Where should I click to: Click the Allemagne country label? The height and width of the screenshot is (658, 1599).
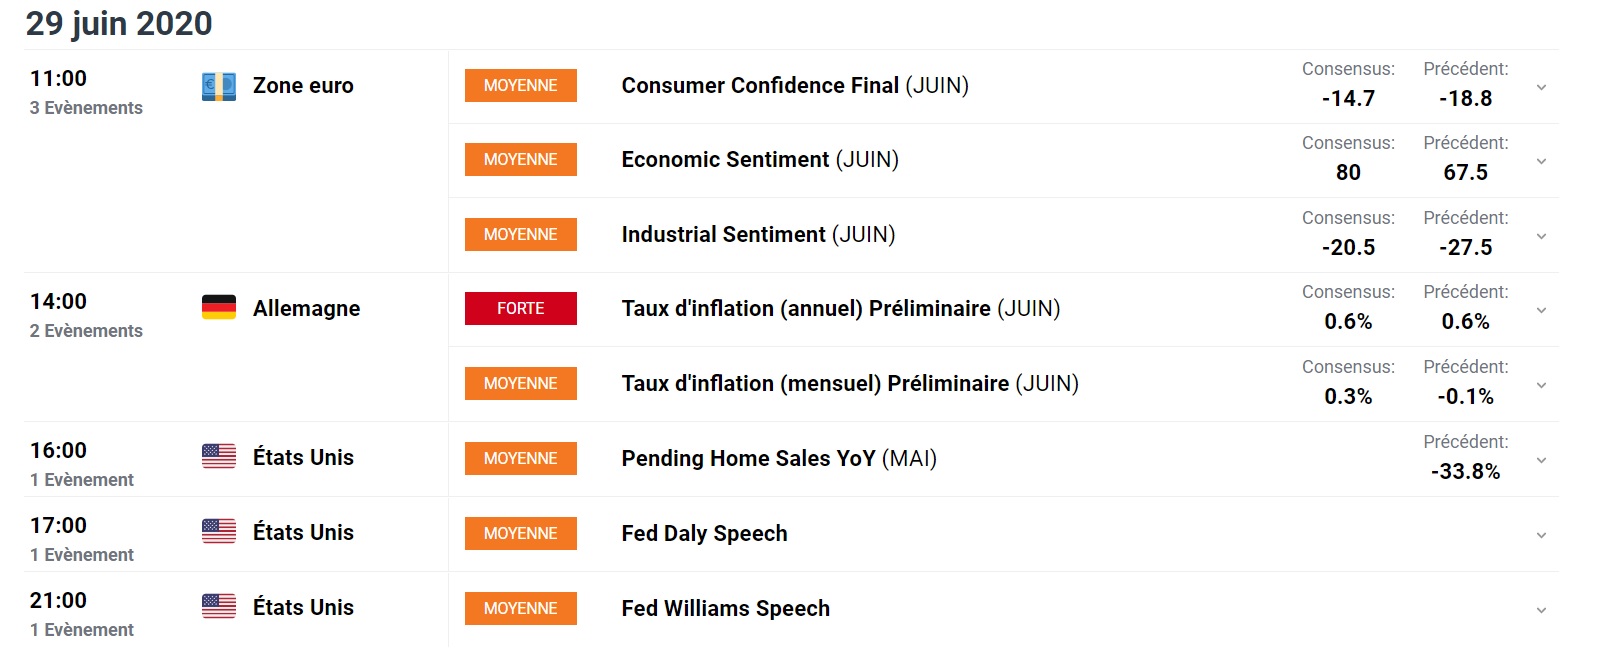tap(306, 309)
